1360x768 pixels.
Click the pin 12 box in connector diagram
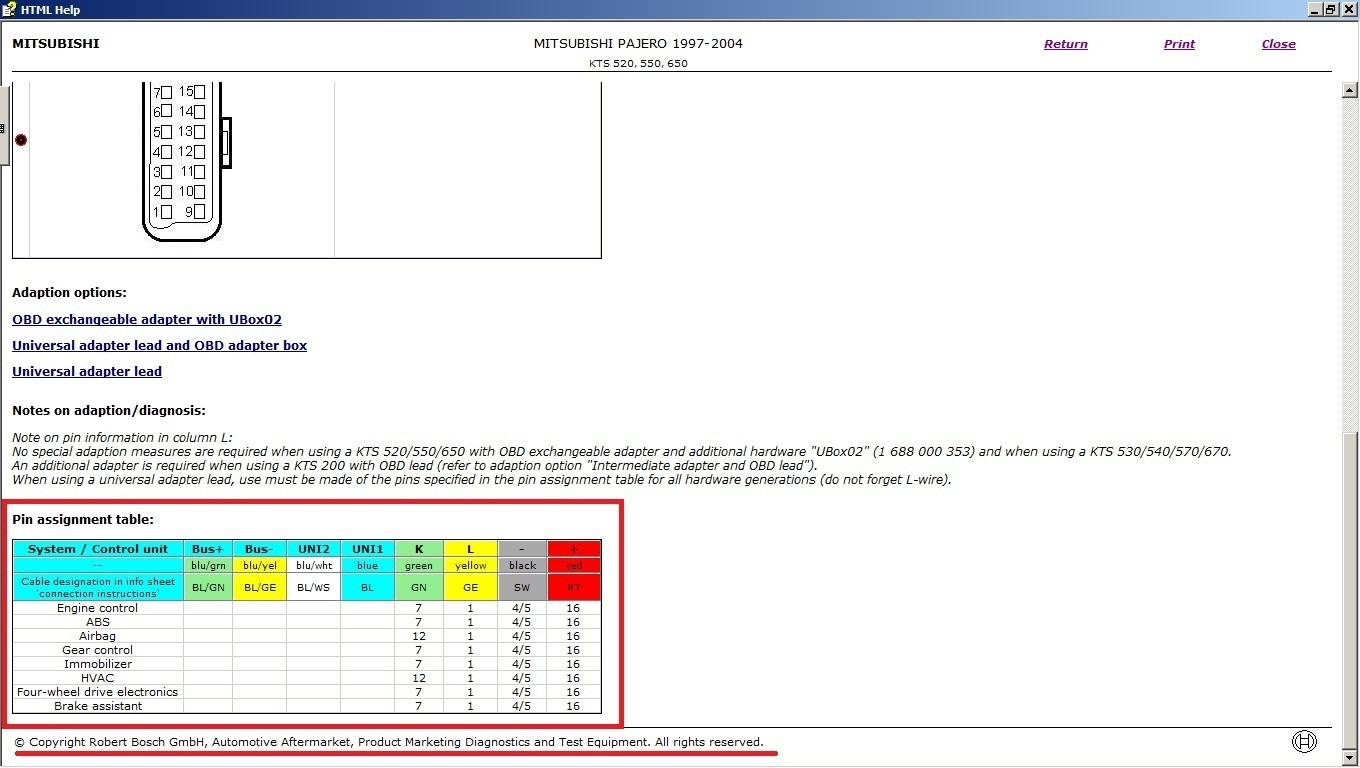click(x=200, y=152)
